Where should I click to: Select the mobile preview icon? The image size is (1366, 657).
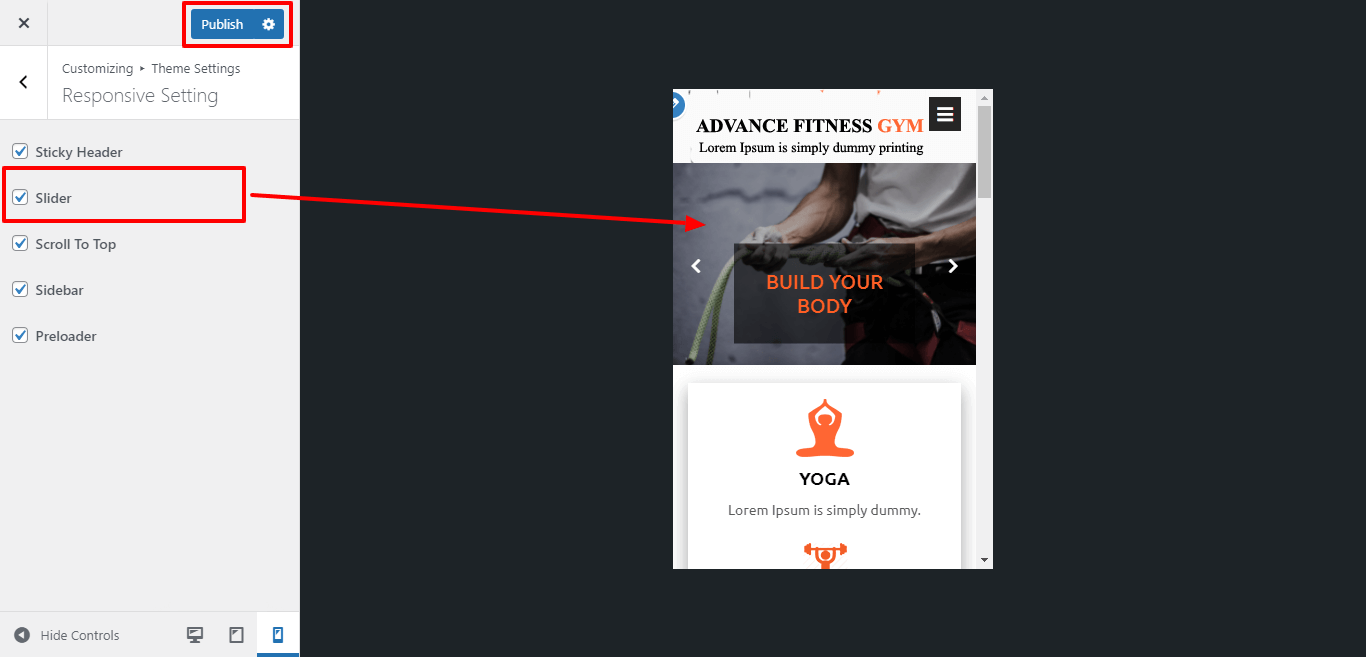point(278,635)
